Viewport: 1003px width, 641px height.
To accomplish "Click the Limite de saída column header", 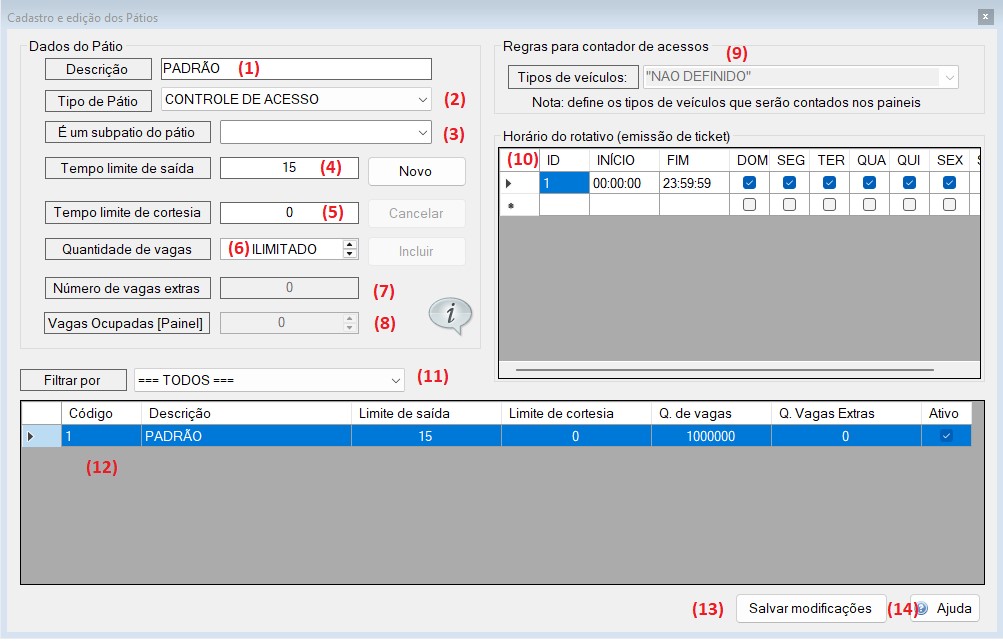I will pos(426,413).
